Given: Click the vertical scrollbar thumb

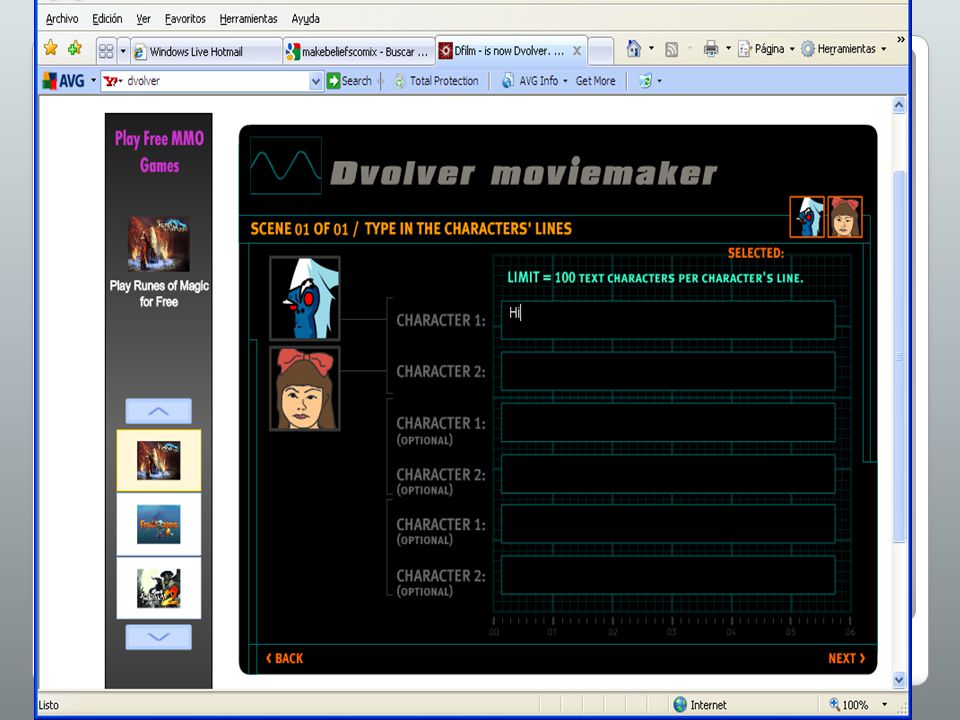Looking at the screenshot, I should [899, 356].
